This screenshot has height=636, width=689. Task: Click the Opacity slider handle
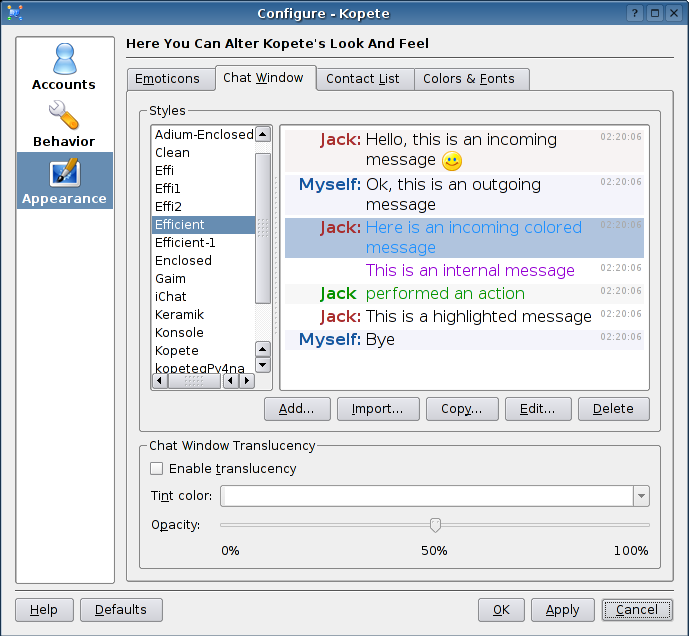(435, 525)
